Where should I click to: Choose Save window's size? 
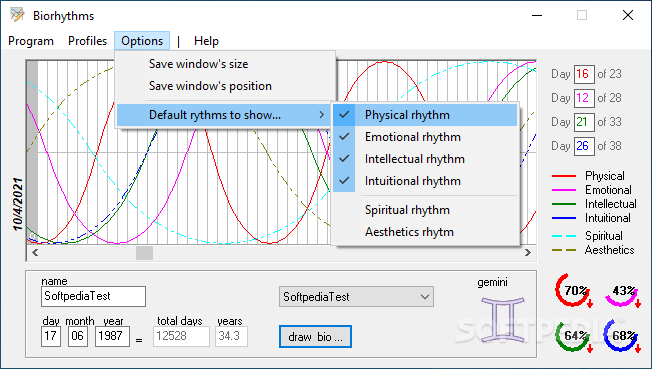click(225, 64)
